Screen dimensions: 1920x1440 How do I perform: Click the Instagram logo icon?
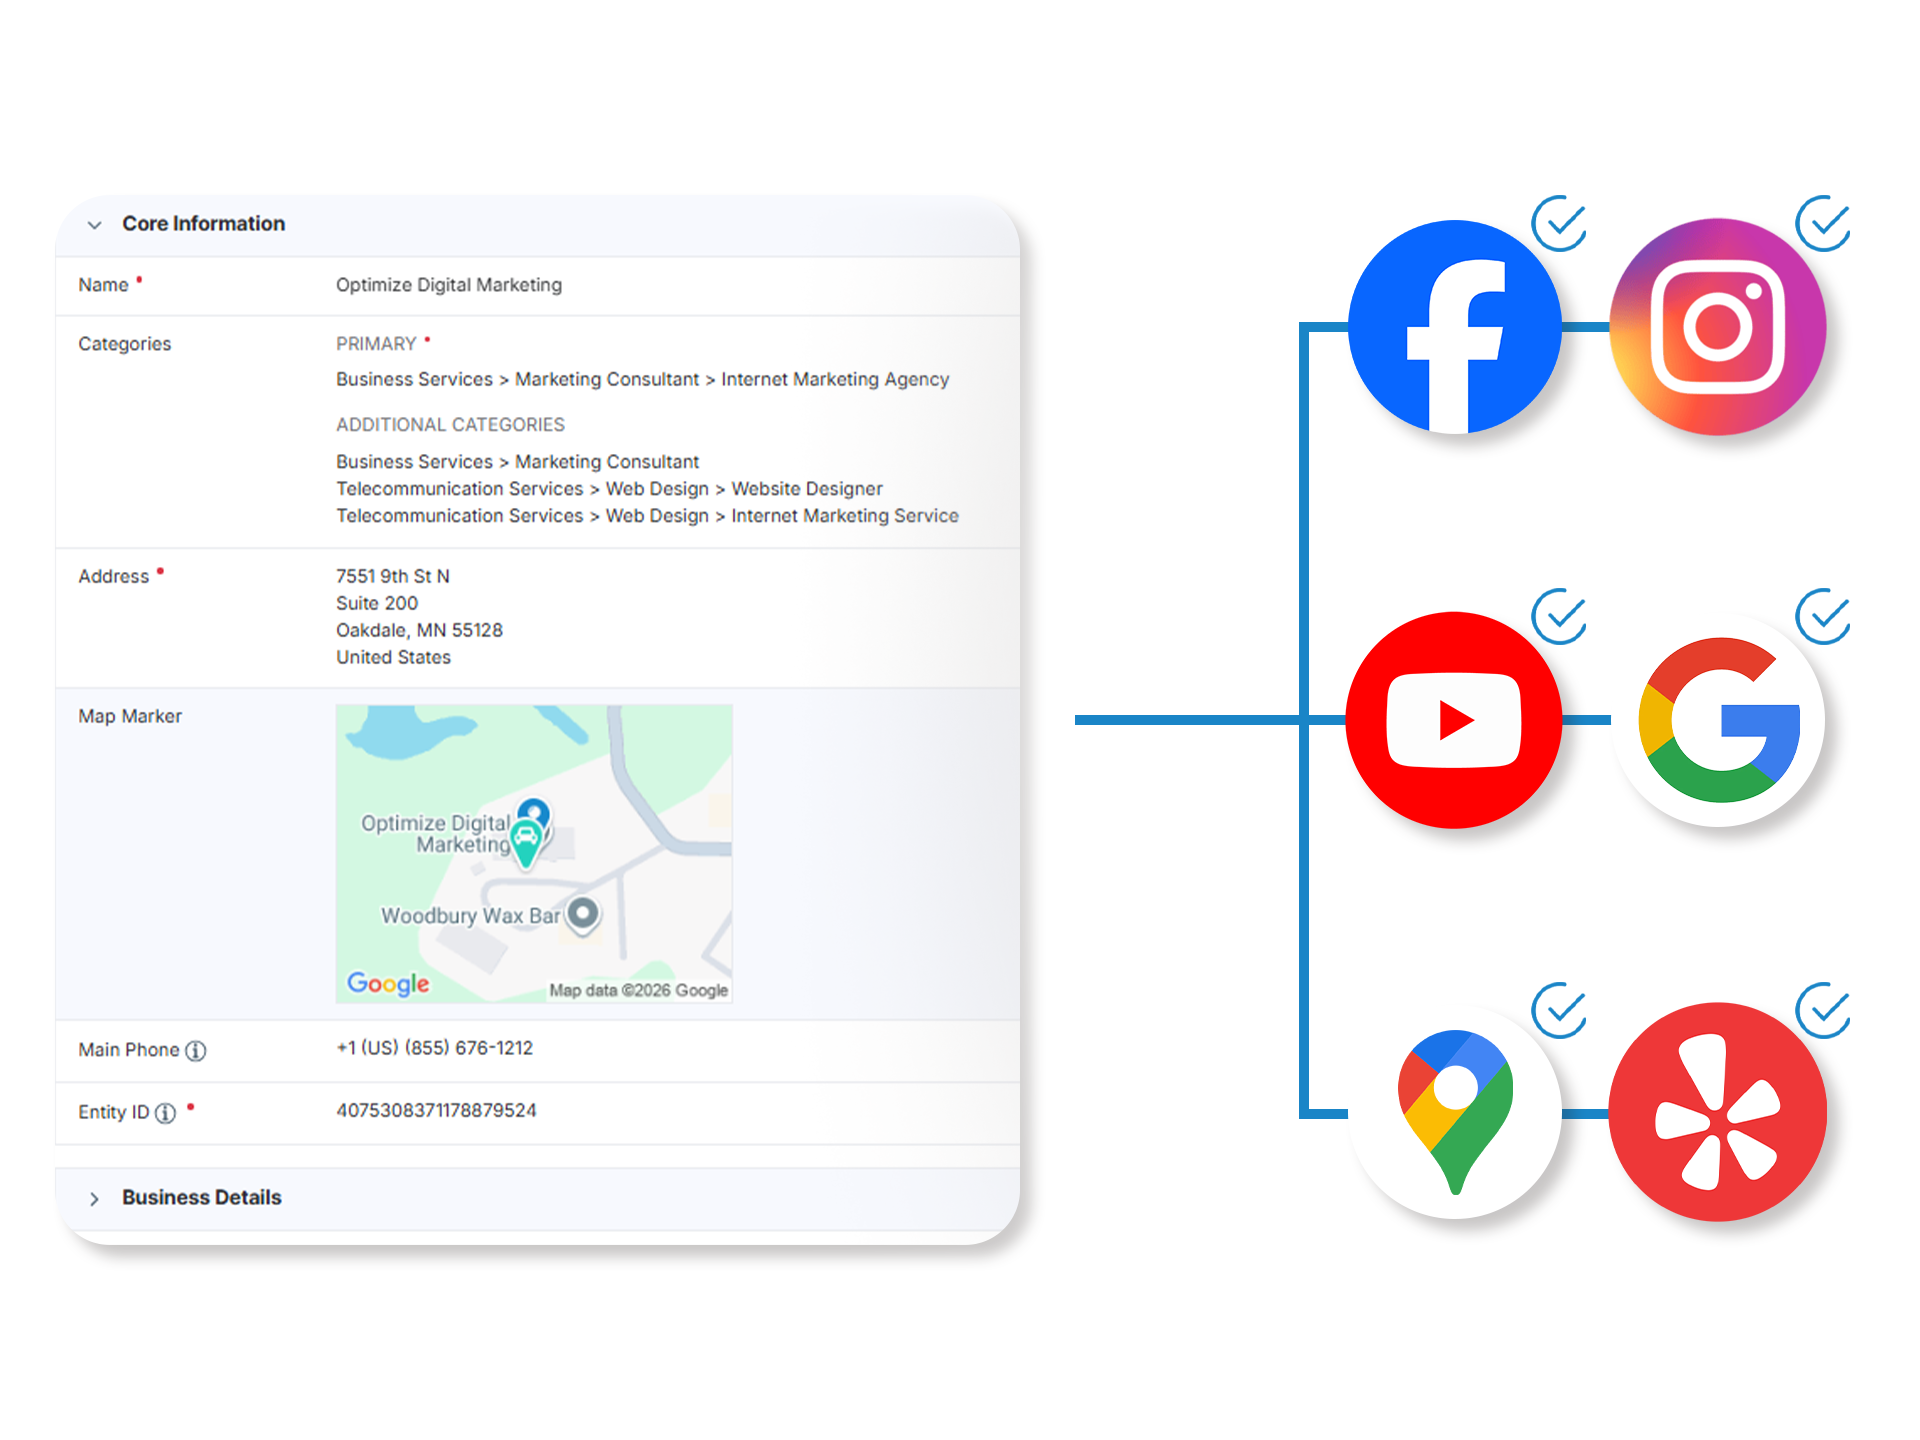1718,327
